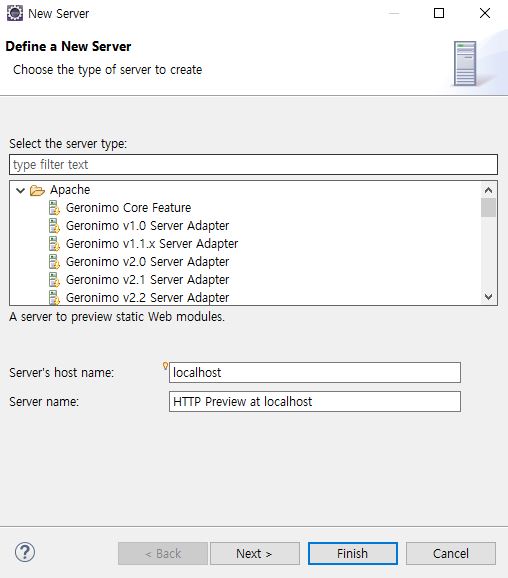The image size is (508, 578).
Task: Select the Apache category label
Action: 70,190
